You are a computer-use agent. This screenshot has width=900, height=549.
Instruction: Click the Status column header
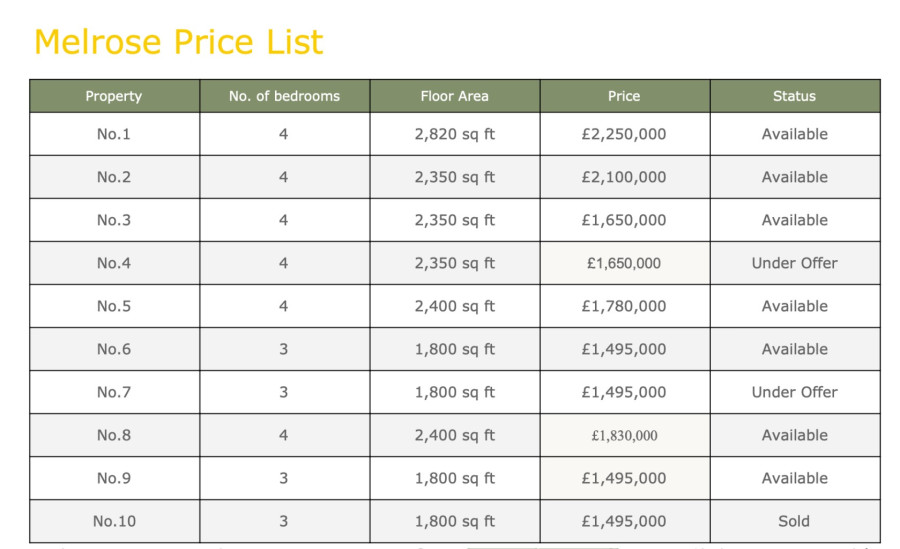[x=795, y=96]
